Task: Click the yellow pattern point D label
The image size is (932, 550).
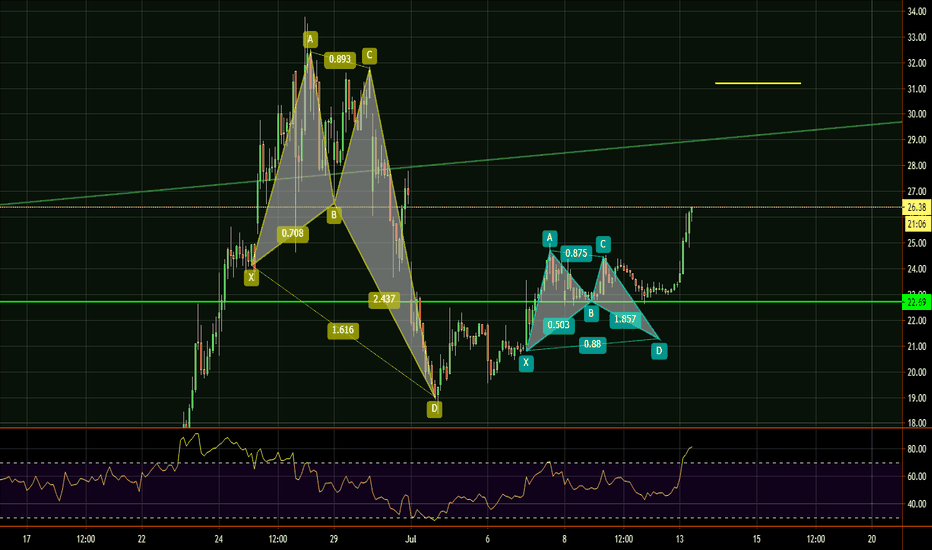Action: [434, 409]
